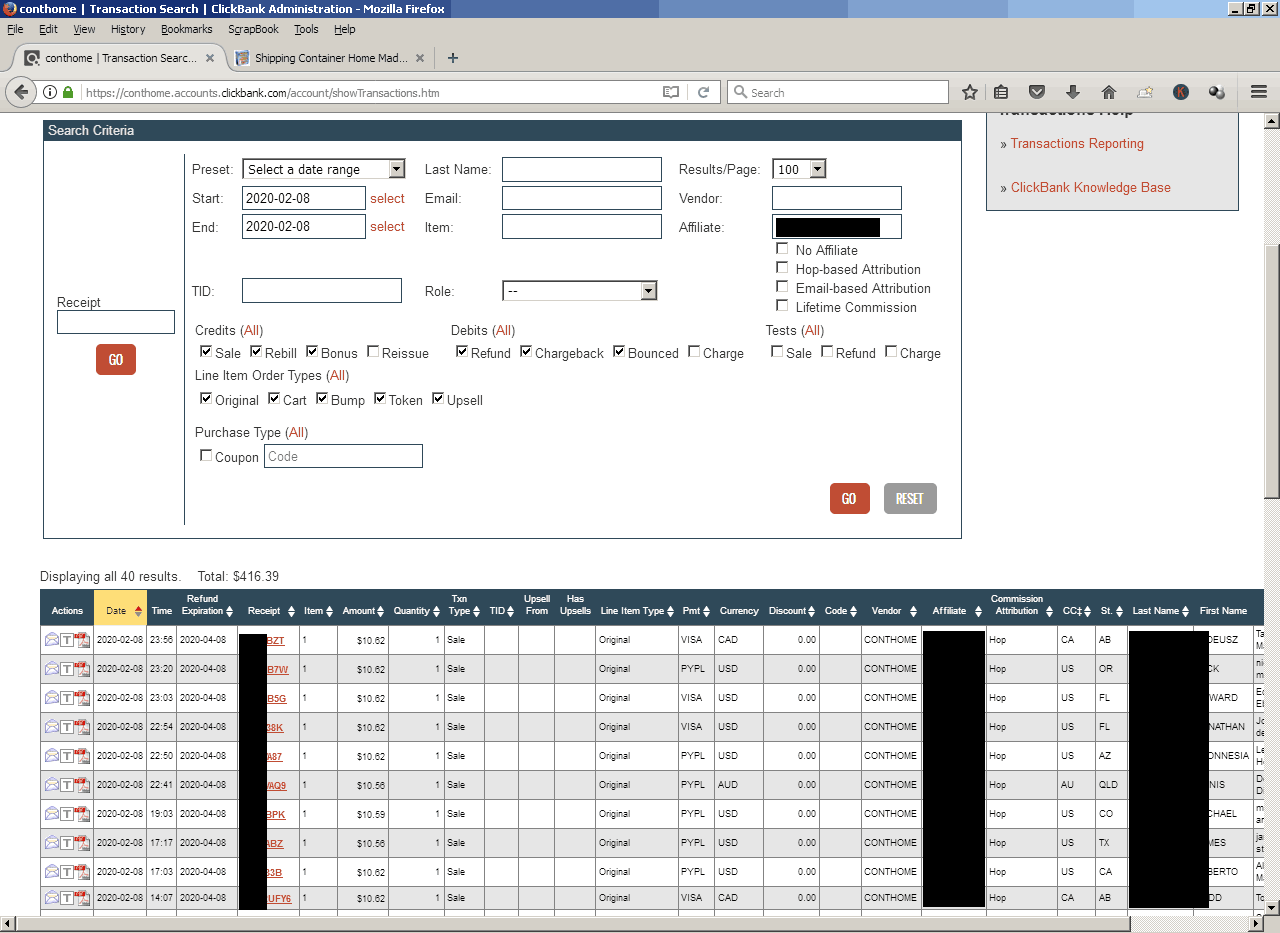Tick the Coupon purchase type checkbox

coord(206,456)
